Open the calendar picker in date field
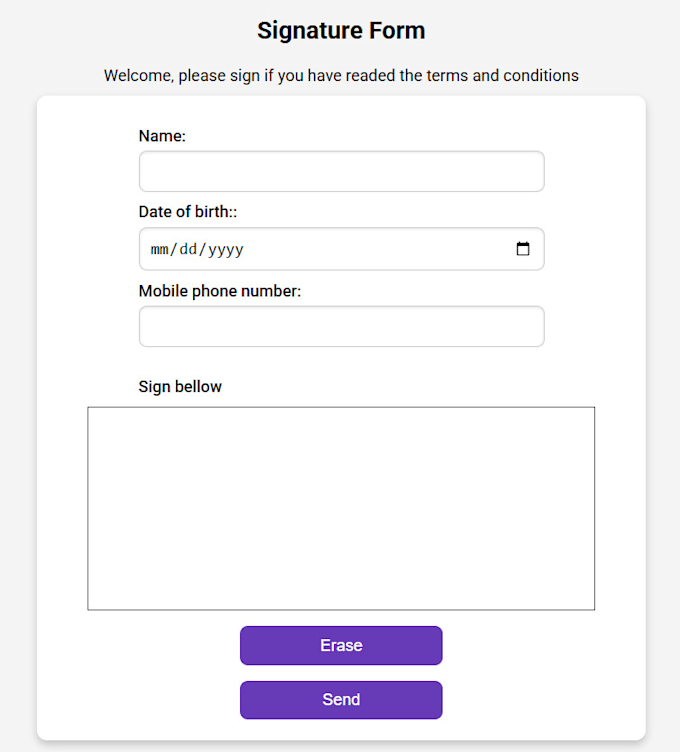680x752 pixels. click(x=523, y=249)
